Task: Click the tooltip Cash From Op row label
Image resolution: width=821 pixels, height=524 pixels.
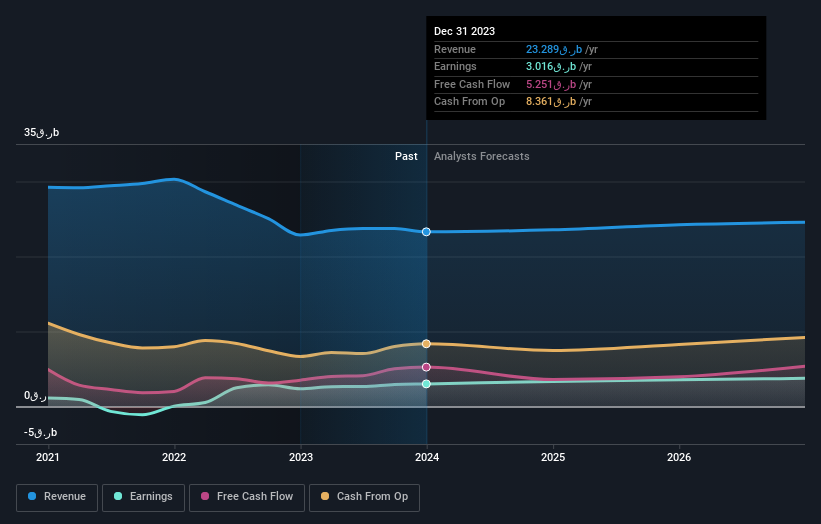Action: (x=470, y=102)
